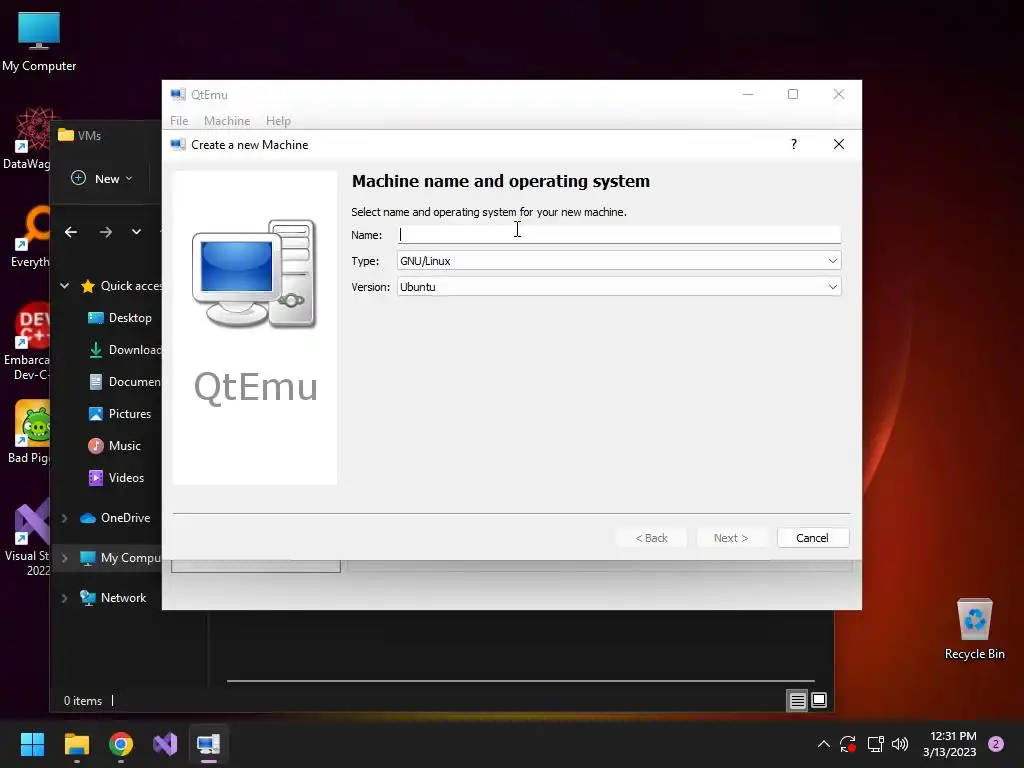Close the Create a new Machine dialog
The image size is (1024, 768).
pos(839,144)
